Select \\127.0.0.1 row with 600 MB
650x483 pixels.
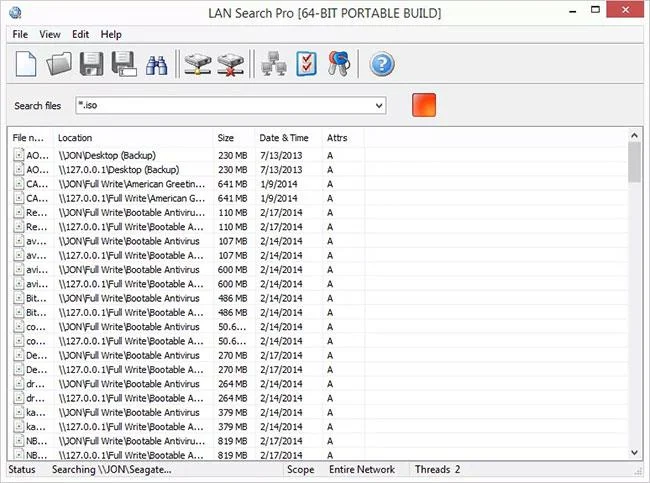tap(318, 284)
